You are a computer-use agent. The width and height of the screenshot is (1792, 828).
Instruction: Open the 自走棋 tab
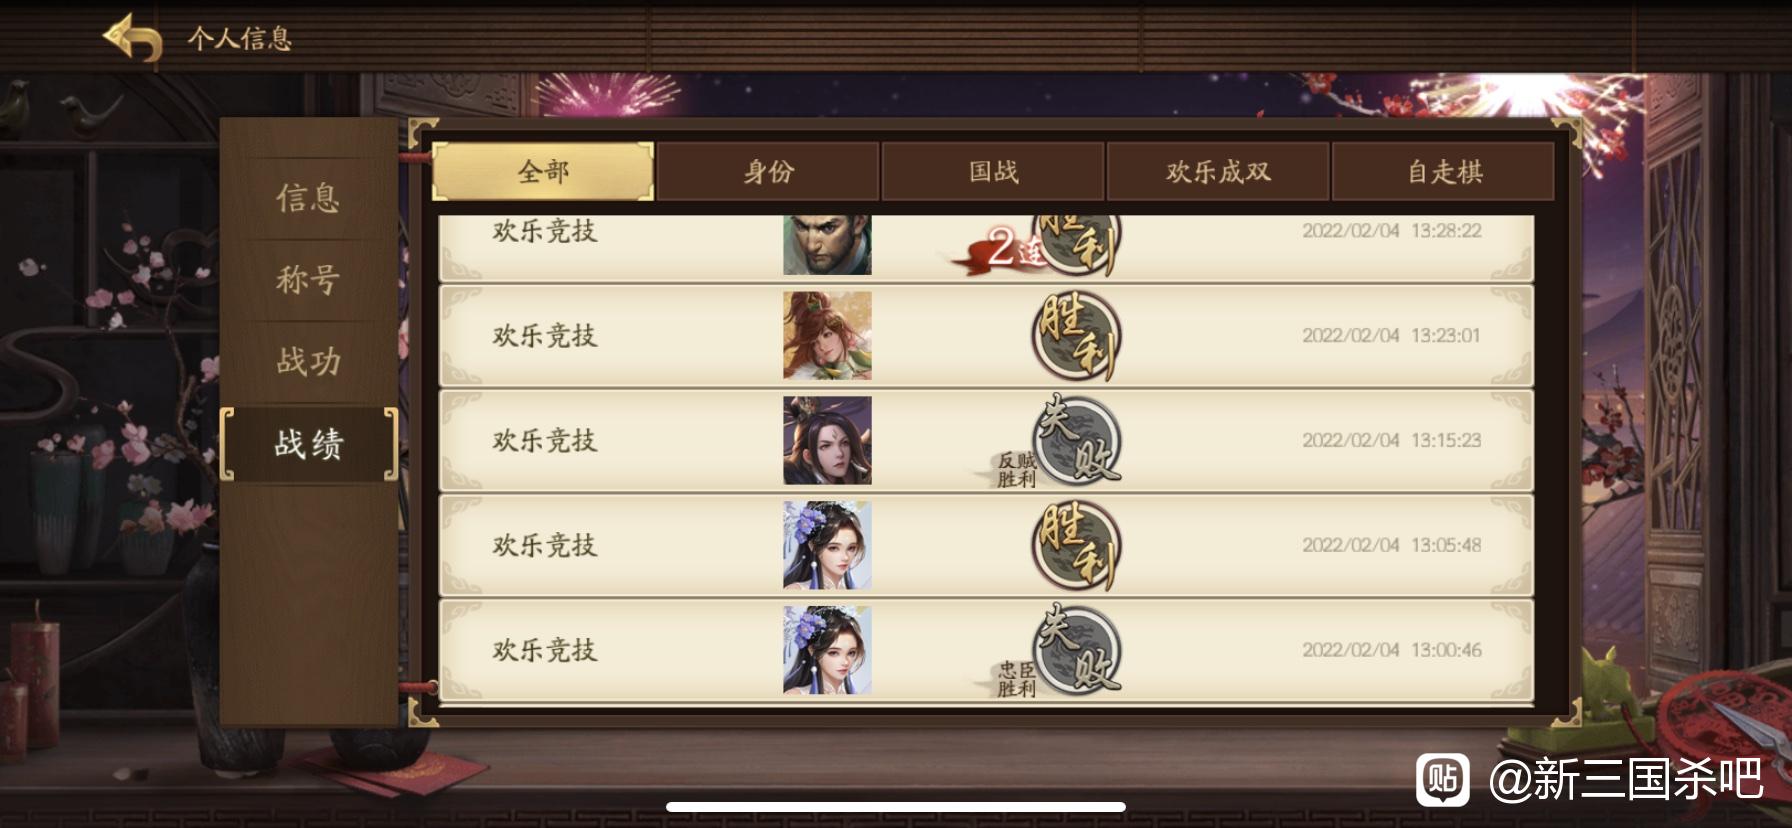(x=1443, y=171)
